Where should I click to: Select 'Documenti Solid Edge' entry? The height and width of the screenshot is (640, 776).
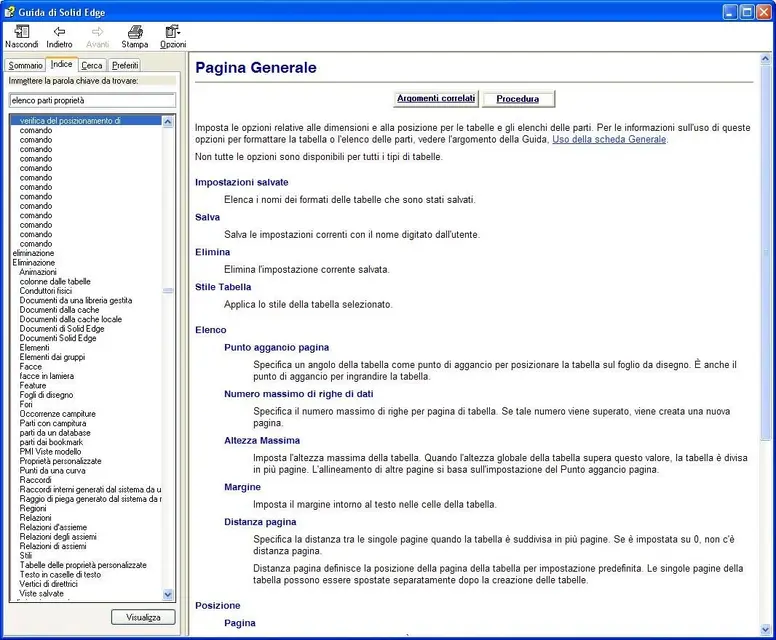(58, 338)
